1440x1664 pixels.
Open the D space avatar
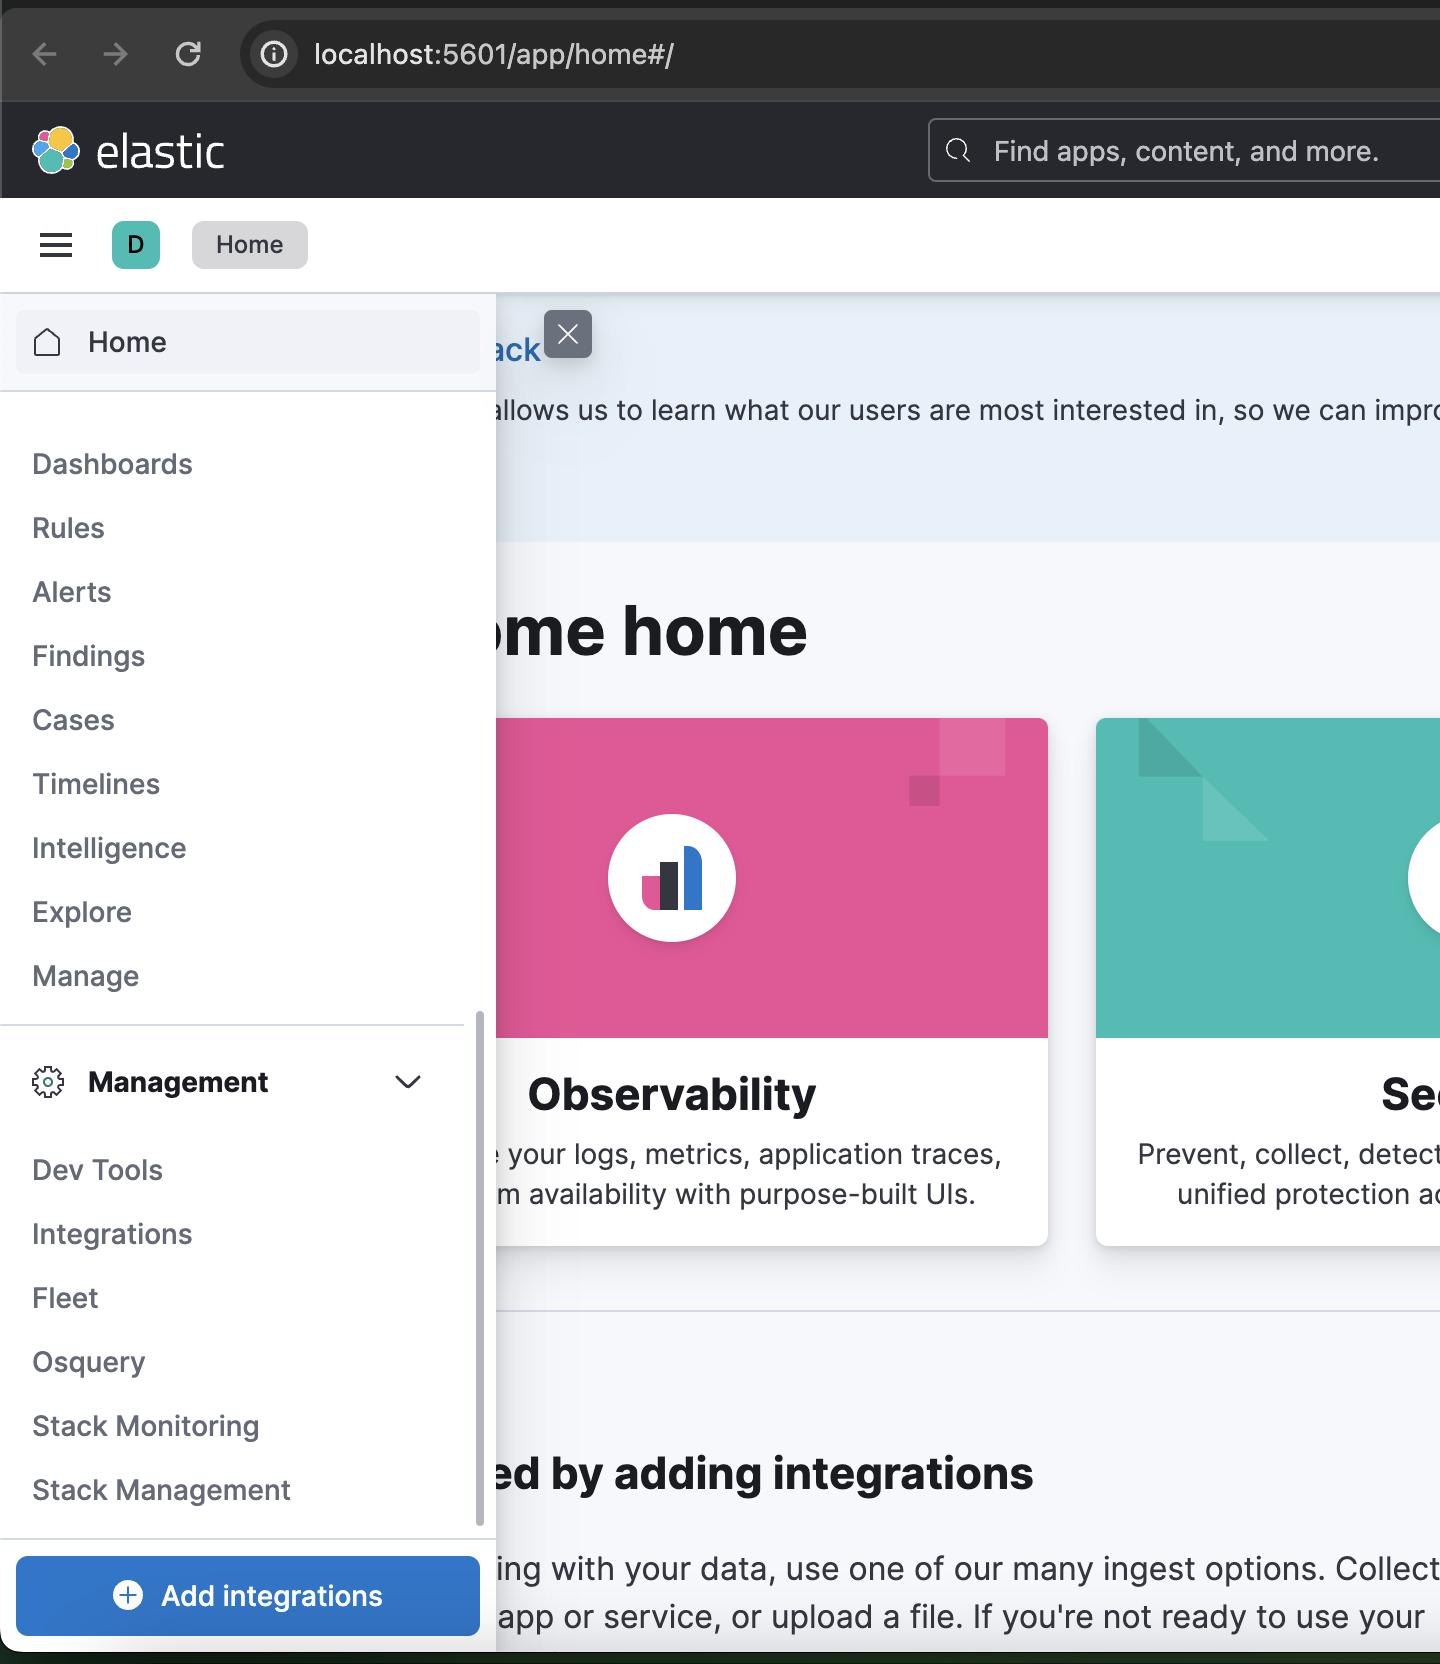136,245
